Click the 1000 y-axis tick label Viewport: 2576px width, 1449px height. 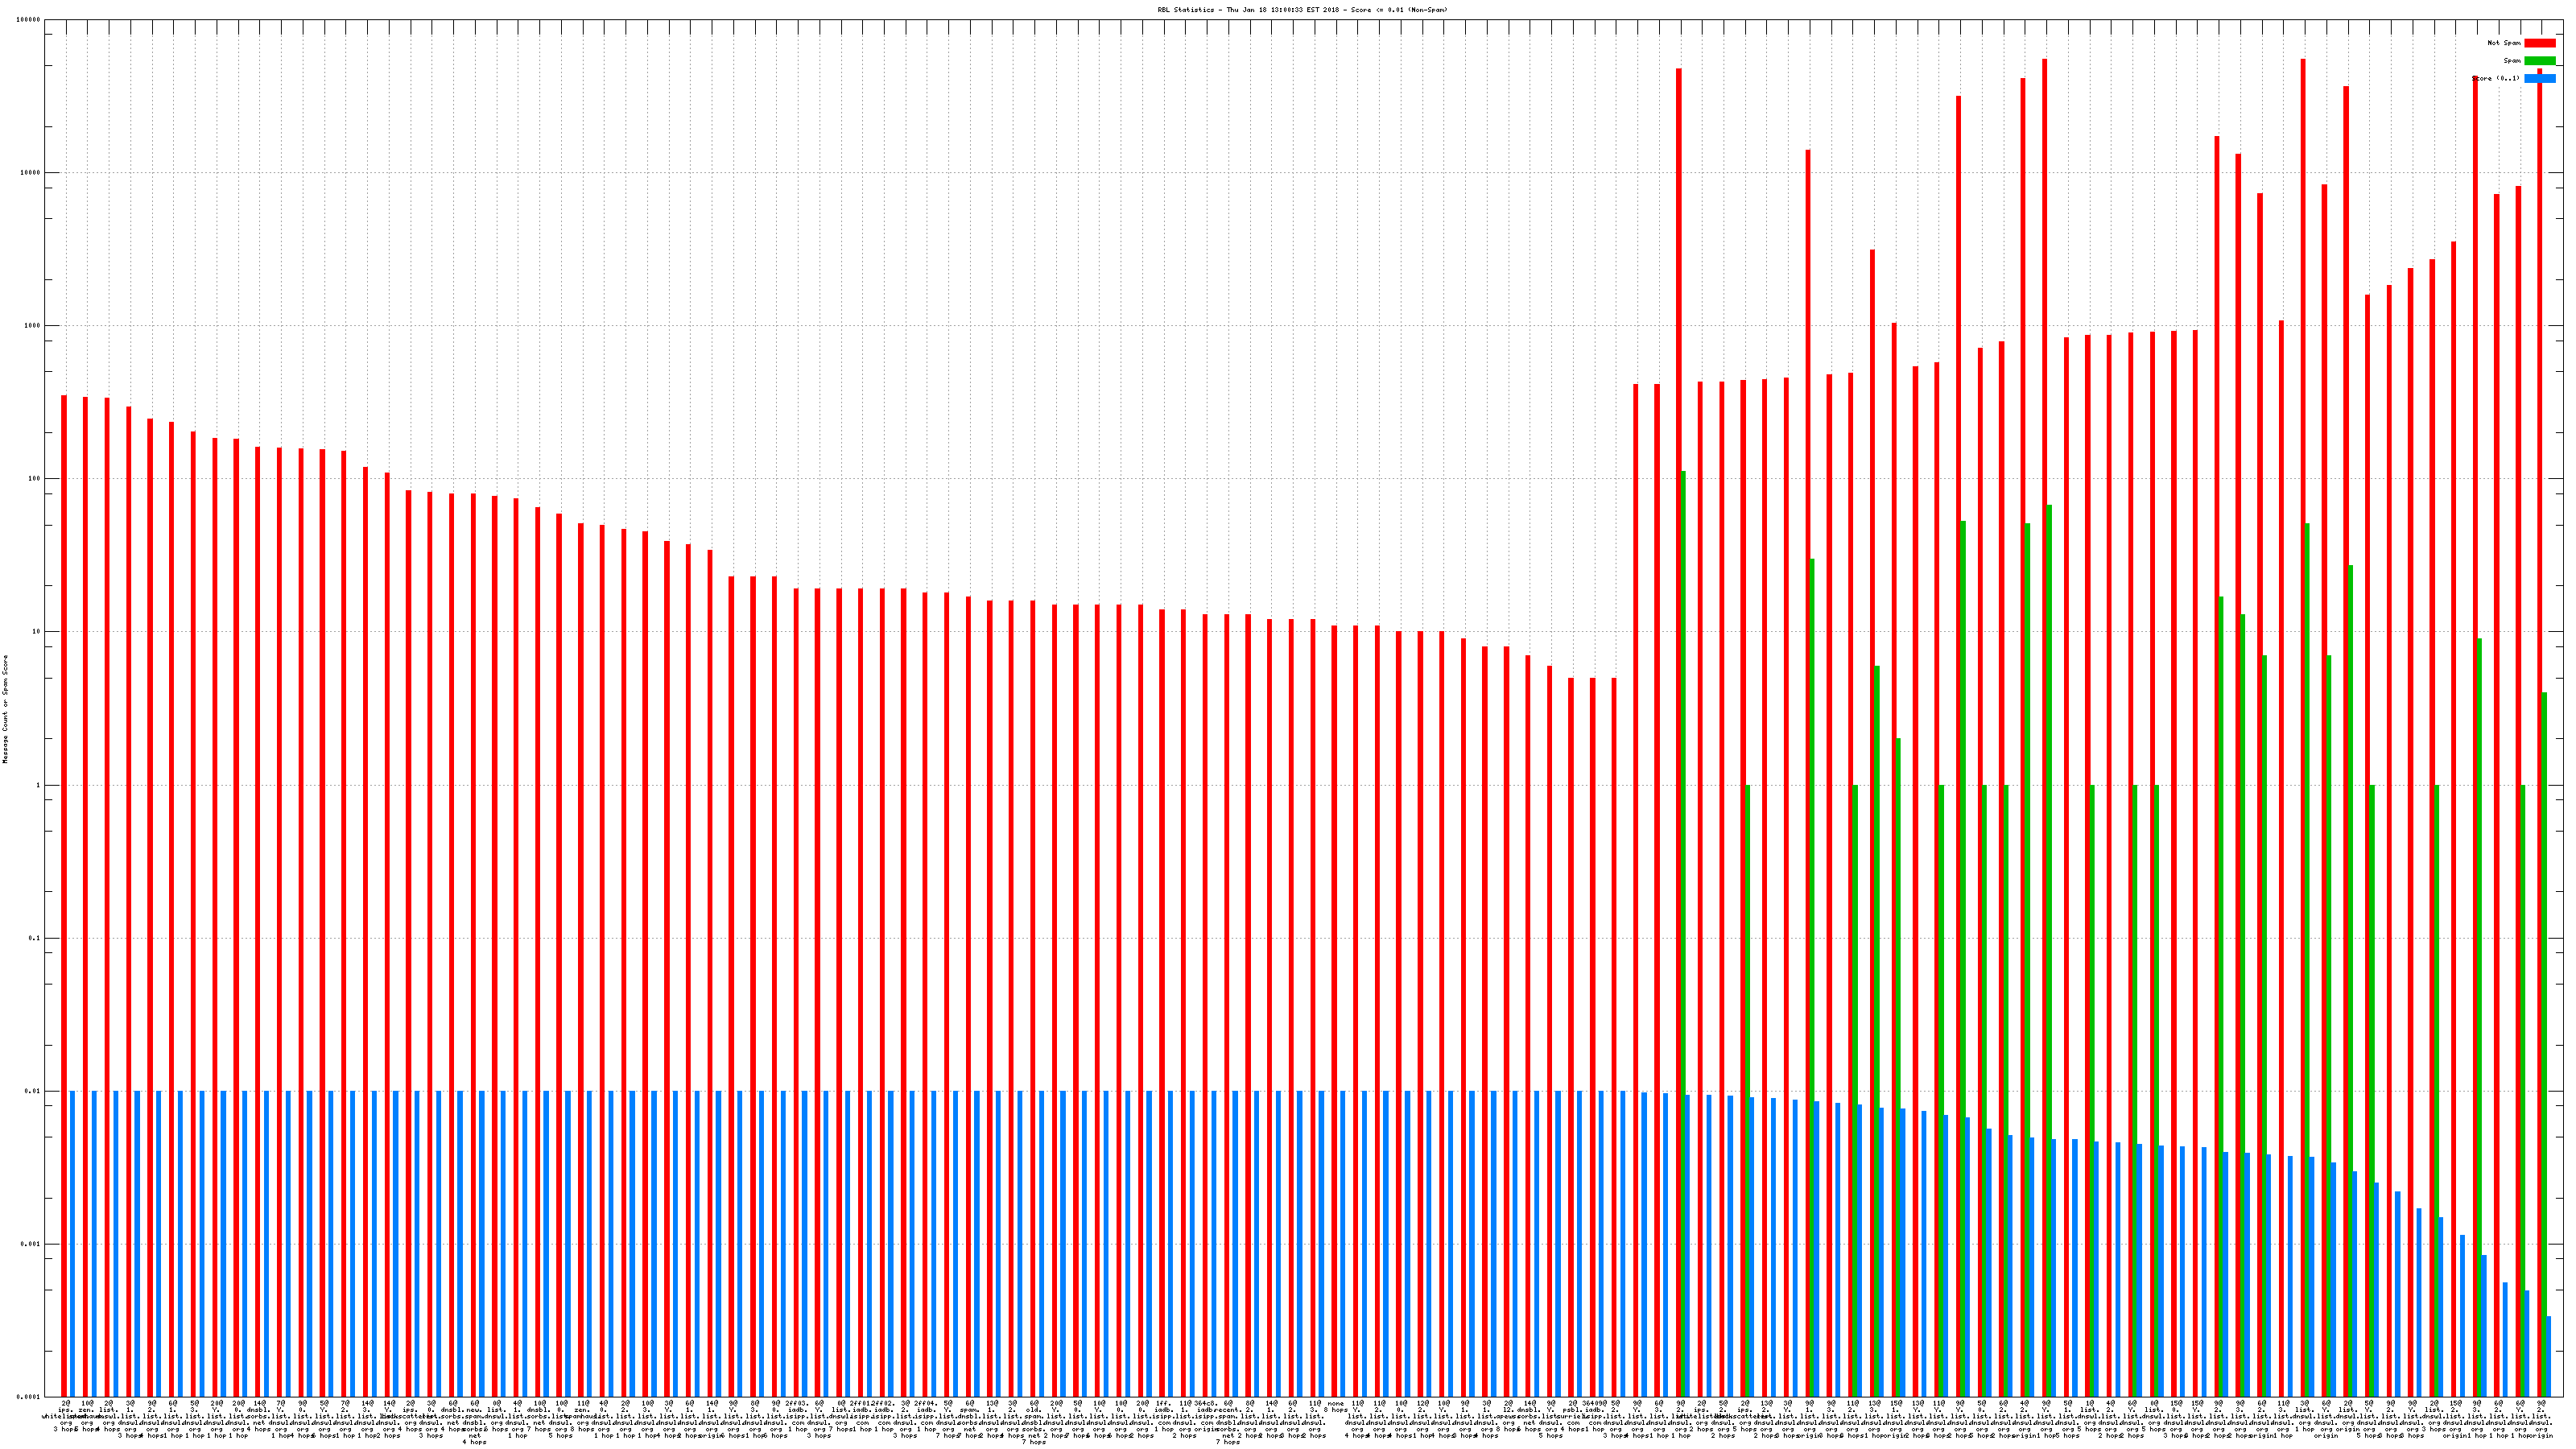click(33, 326)
